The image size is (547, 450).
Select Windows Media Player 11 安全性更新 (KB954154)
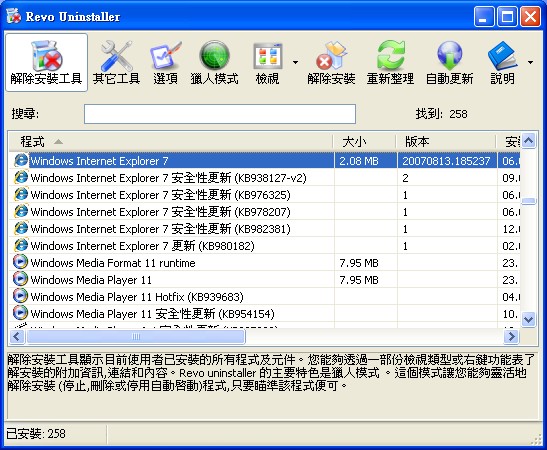(264, 314)
